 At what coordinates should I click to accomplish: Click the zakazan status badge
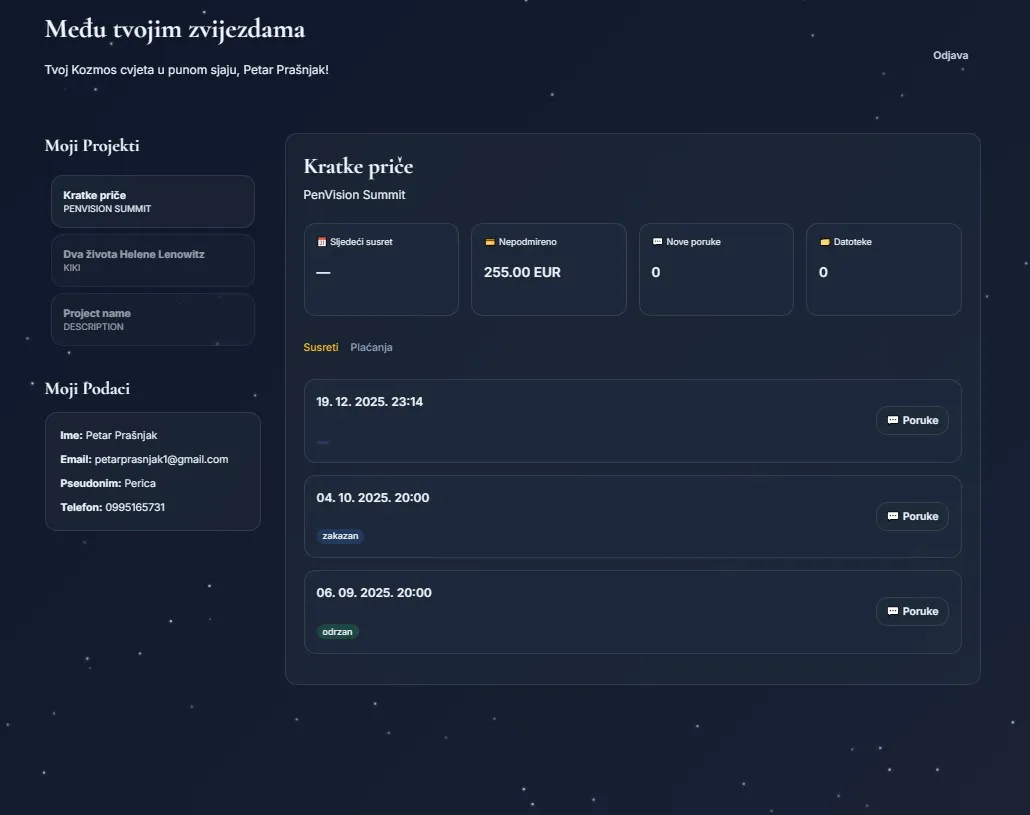340,536
